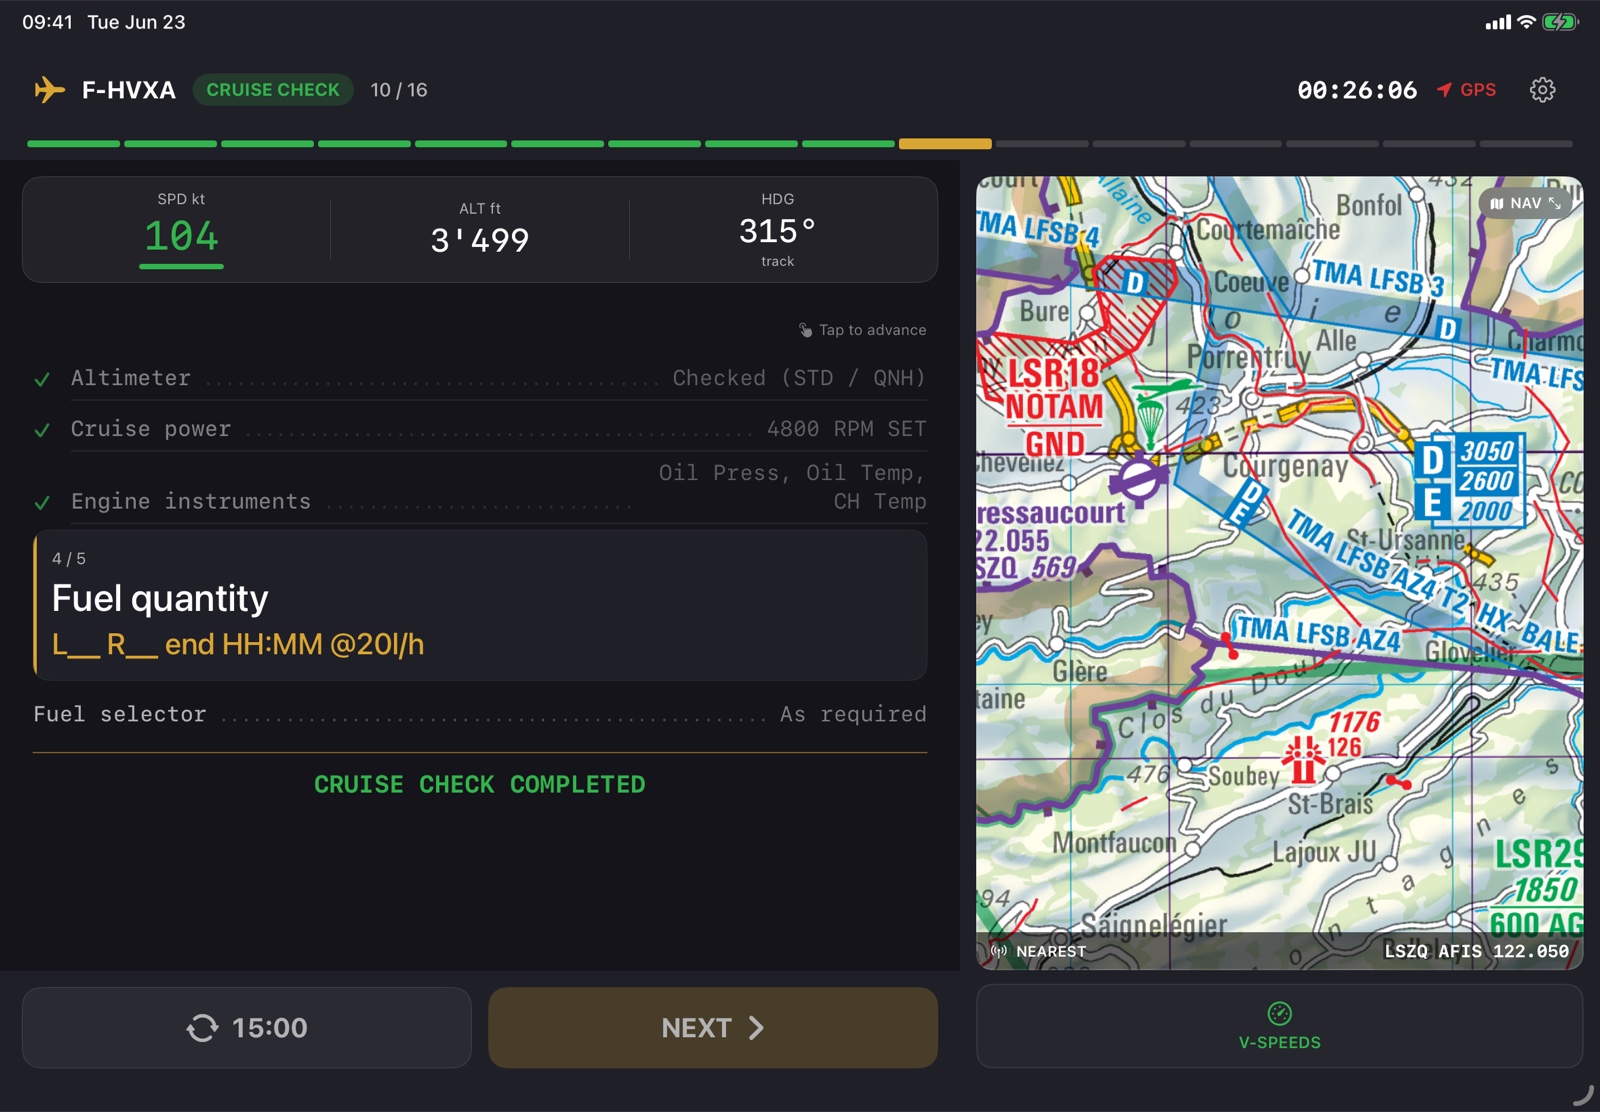Screen dimensions: 1600x1112
Task: Click the last grey progress segment
Action: tap(1526, 144)
